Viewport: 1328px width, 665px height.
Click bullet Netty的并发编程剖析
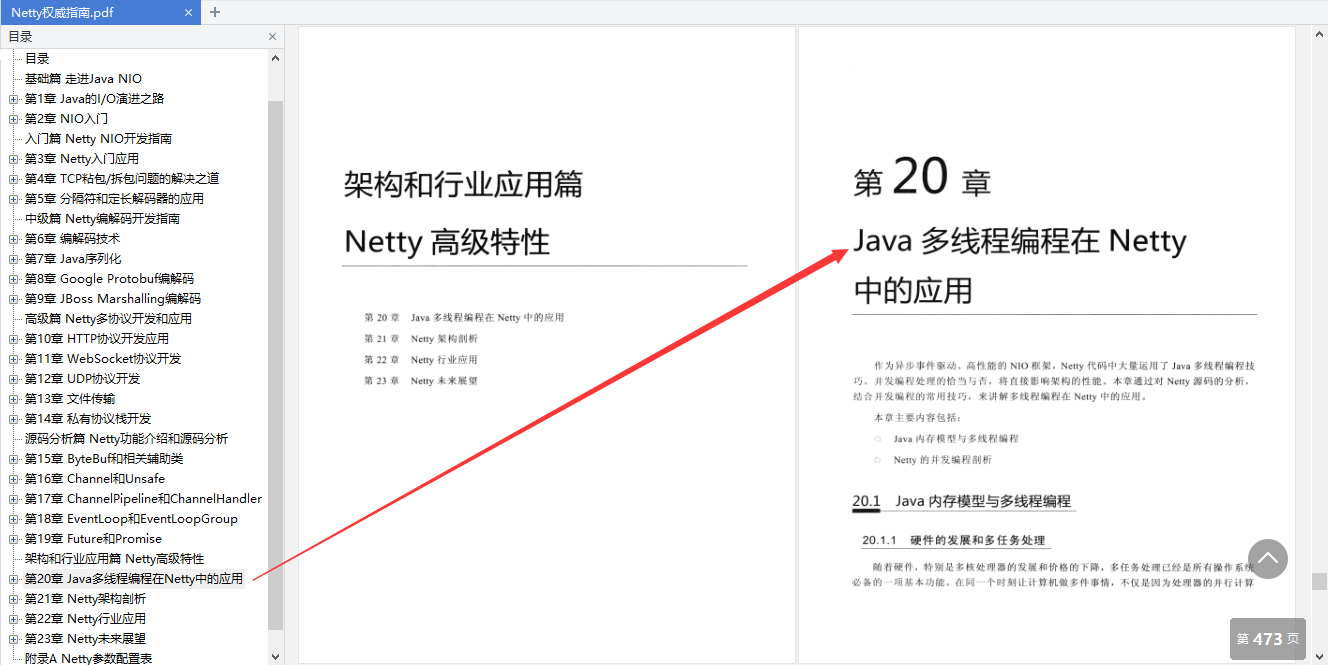tap(943, 460)
